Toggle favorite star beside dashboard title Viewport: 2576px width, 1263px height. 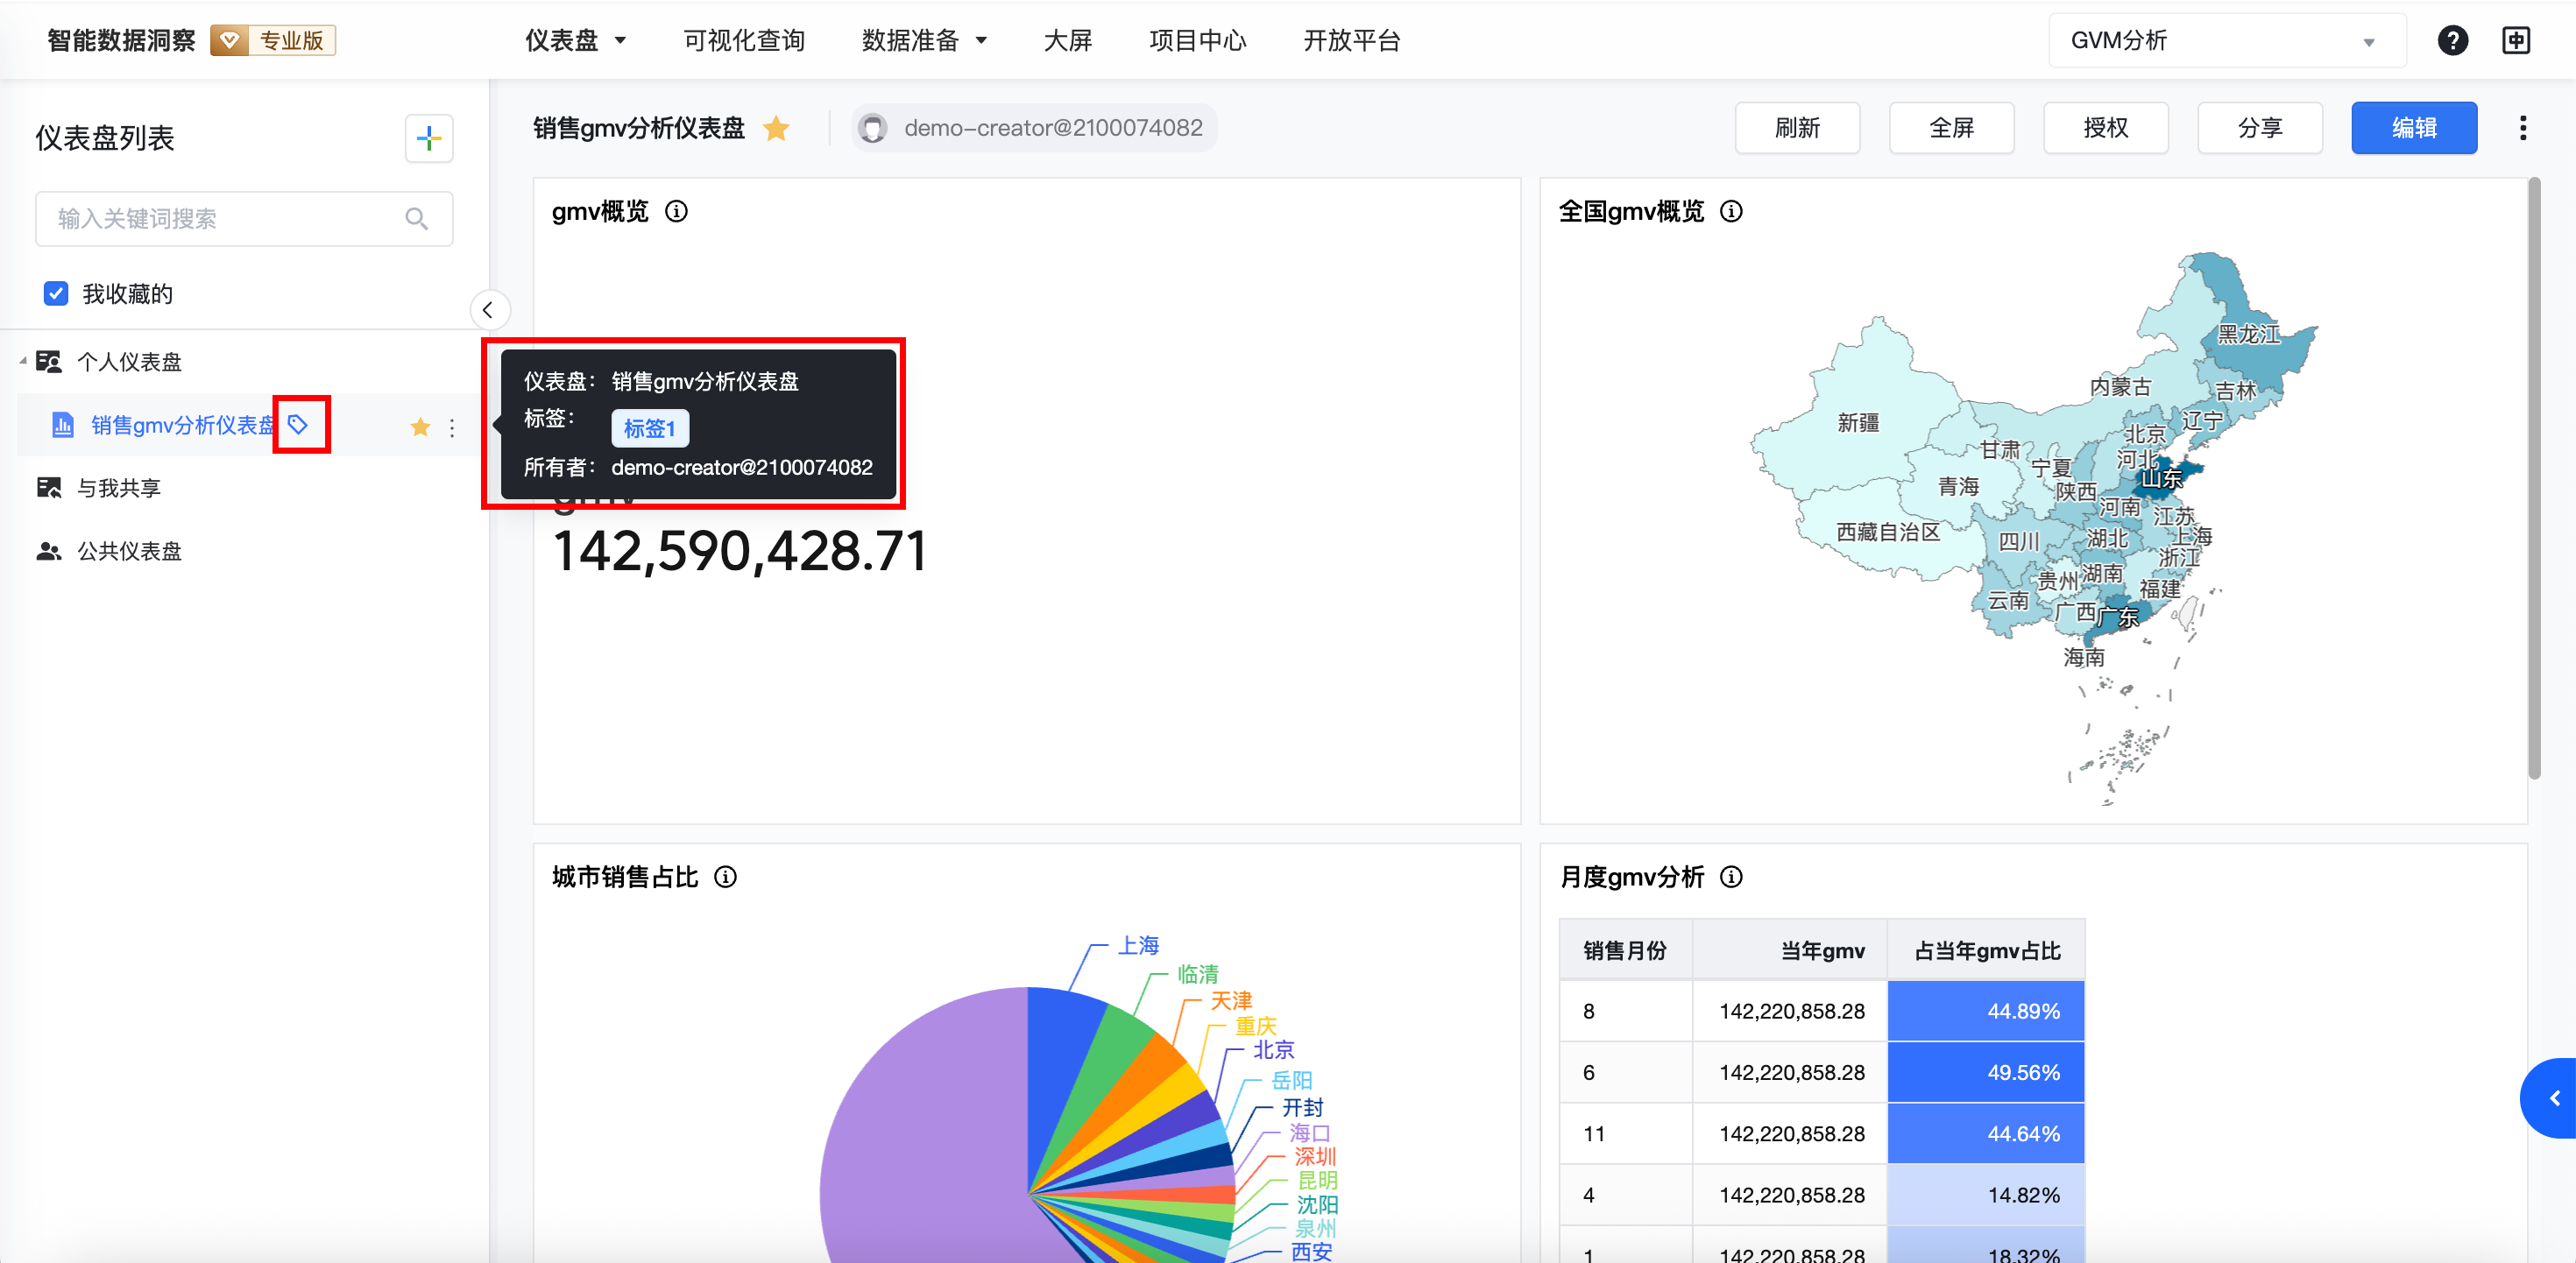click(x=776, y=128)
